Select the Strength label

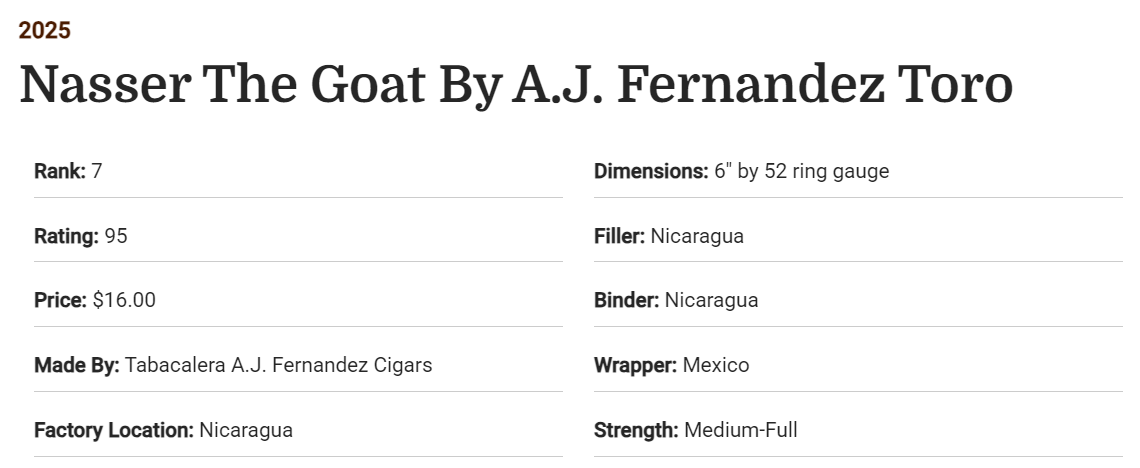(x=636, y=430)
